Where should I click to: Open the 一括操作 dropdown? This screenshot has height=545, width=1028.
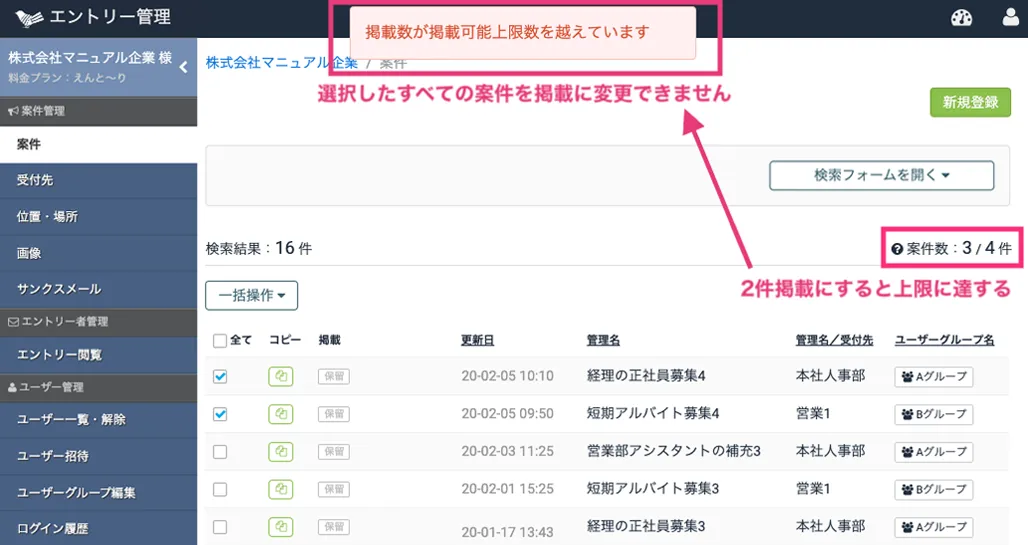(251, 296)
